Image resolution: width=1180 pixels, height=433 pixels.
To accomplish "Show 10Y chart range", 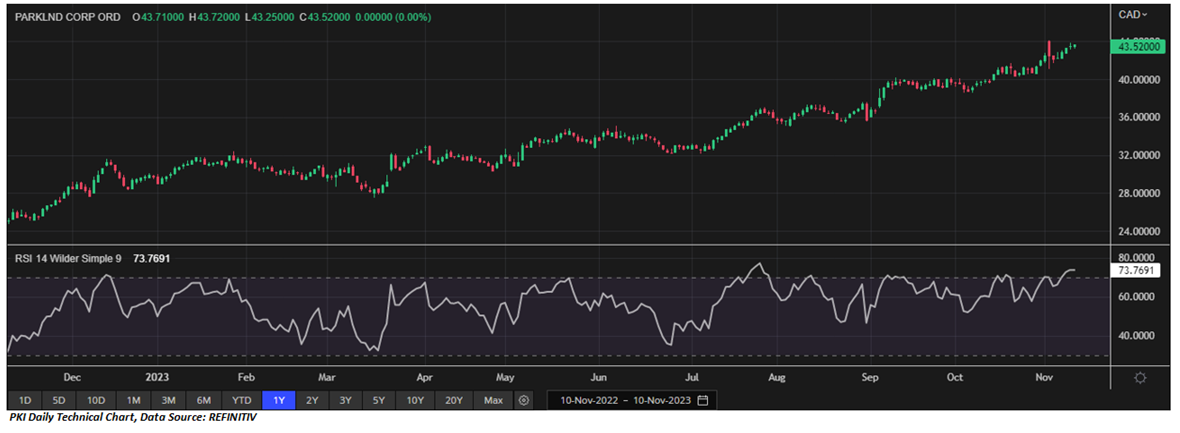I will click(x=415, y=400).
